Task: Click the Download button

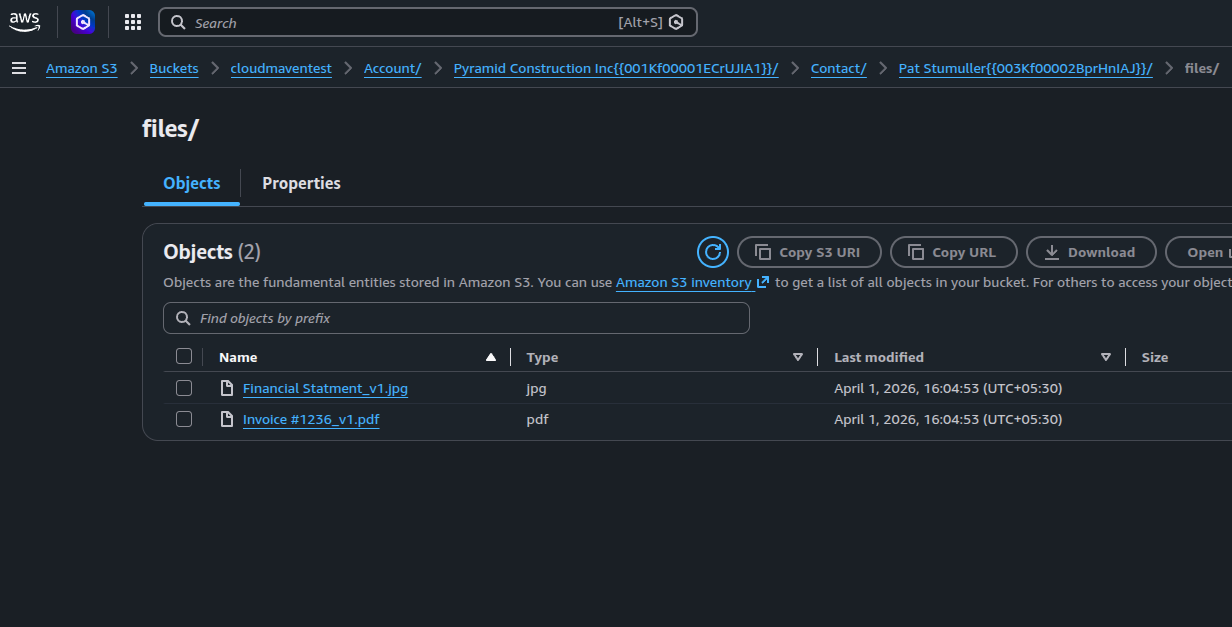Action: click(x=1091, y=252)
